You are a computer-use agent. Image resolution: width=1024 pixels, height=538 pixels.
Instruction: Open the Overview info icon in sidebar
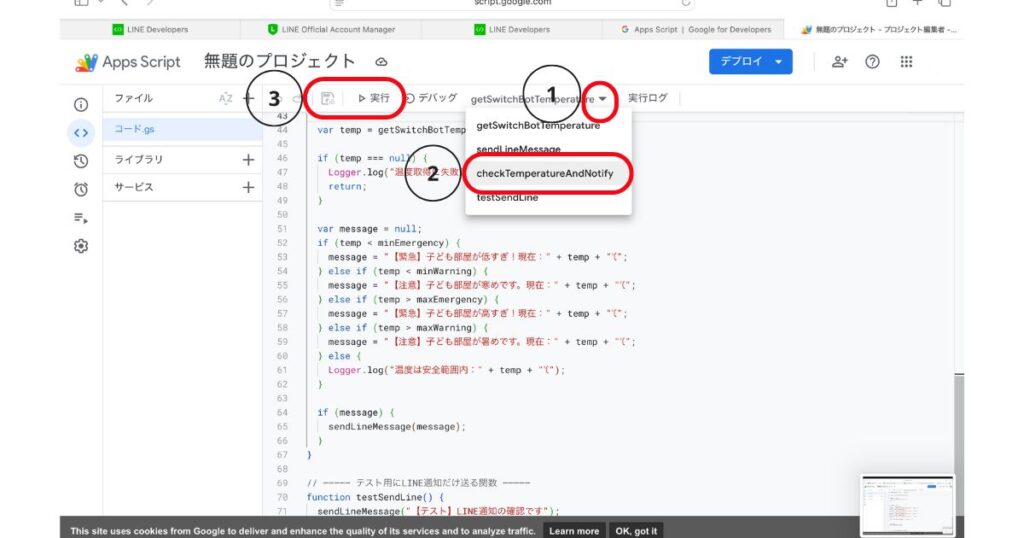81,104
